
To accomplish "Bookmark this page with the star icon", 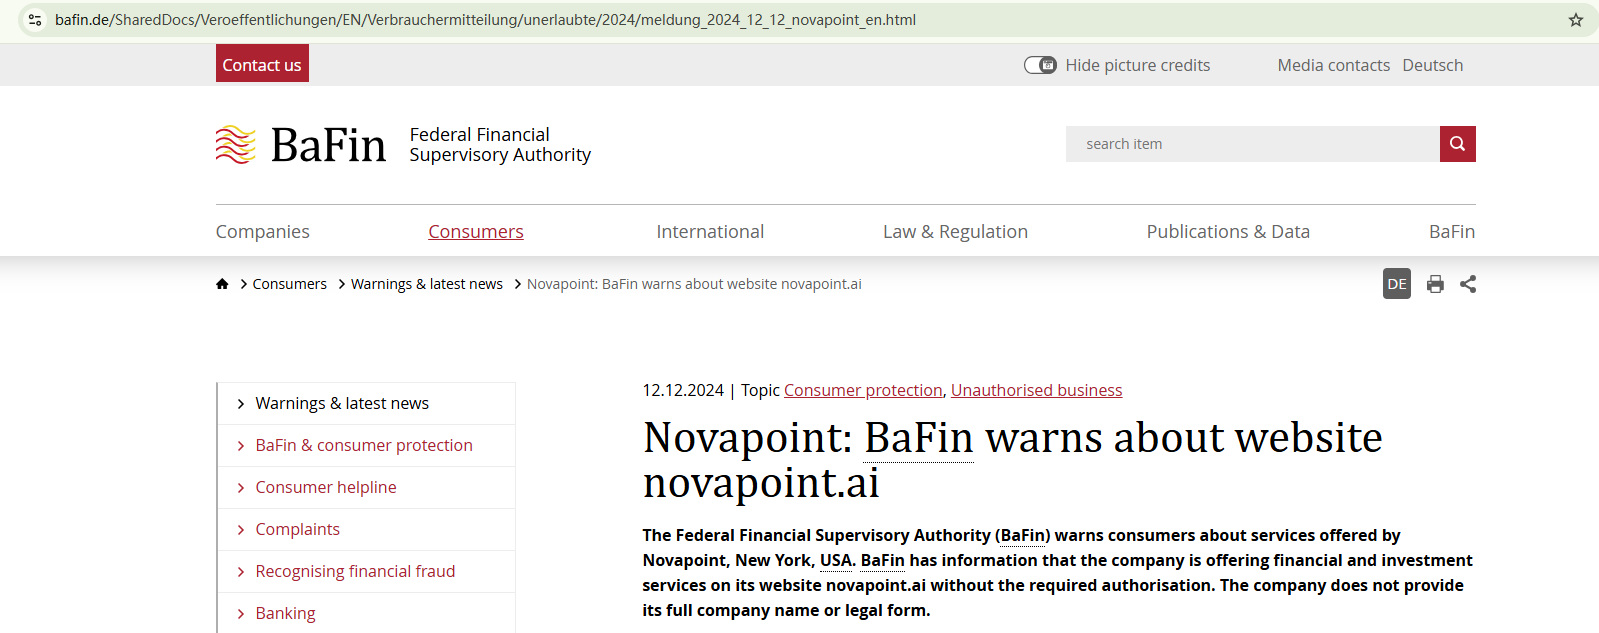I will (1576, 20).
